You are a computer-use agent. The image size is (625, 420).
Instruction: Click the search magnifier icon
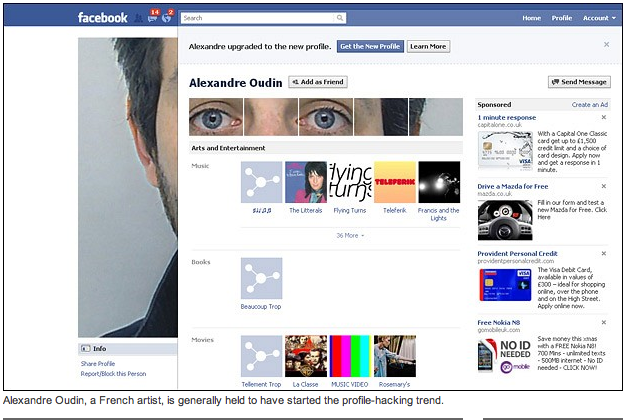tap(340, 18)
